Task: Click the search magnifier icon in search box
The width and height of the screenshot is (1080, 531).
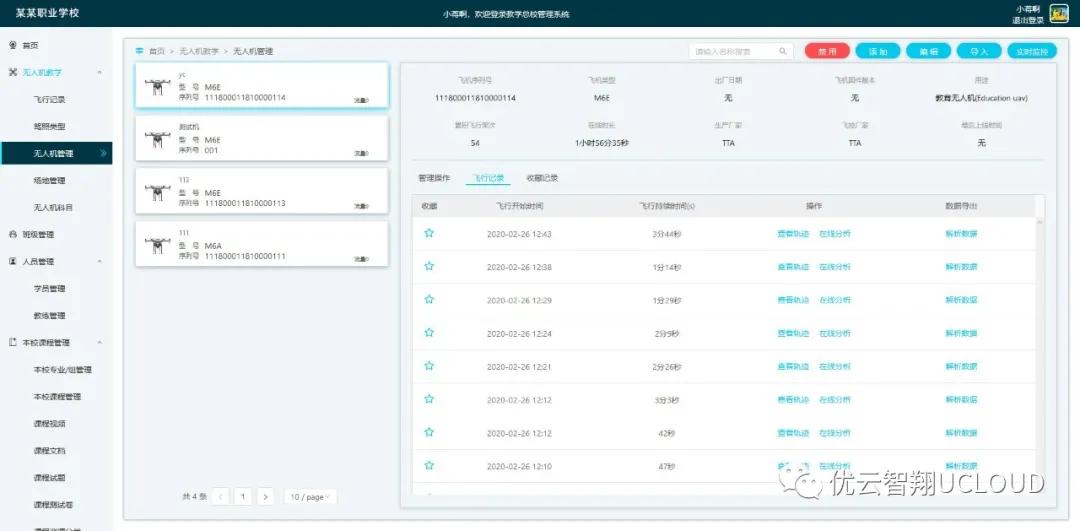Action: point(782,51)
